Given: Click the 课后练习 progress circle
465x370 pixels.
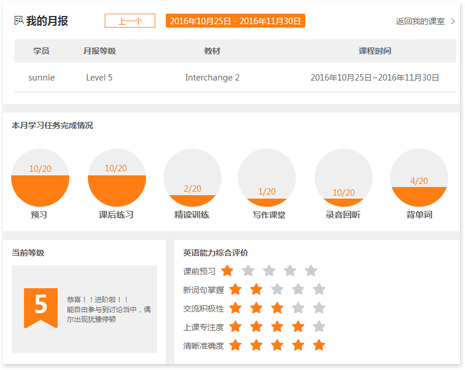Looking at the screenshot, I should [x=117, y=178].
